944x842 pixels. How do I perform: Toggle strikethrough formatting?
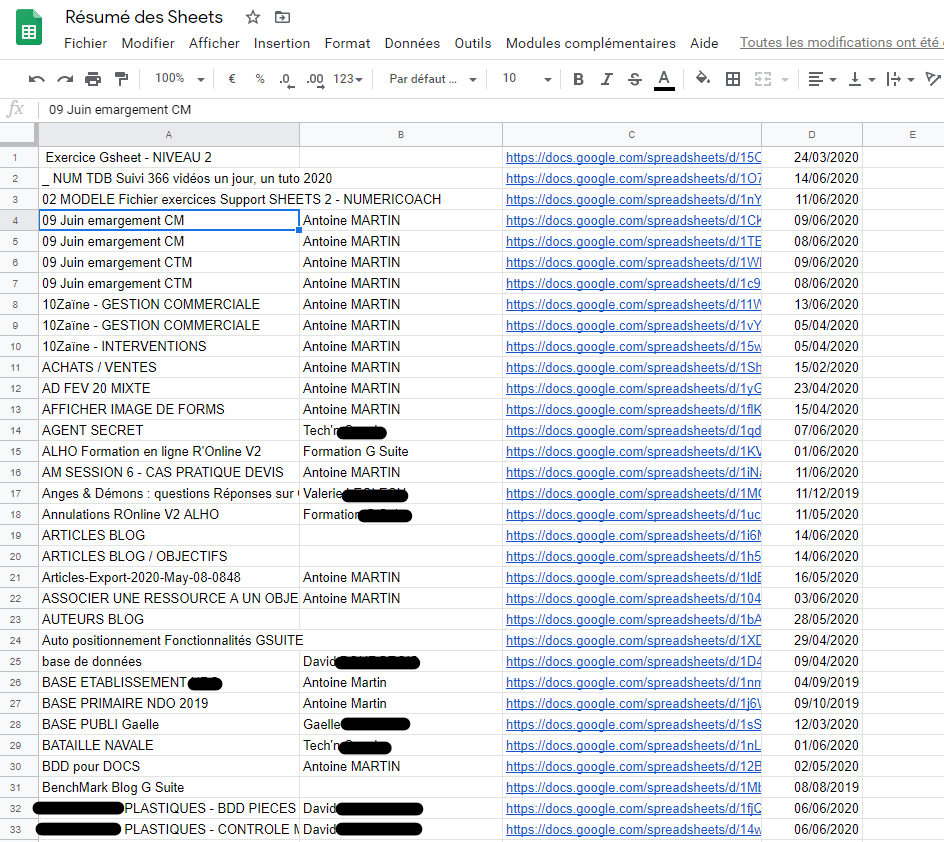pos(635,79)
